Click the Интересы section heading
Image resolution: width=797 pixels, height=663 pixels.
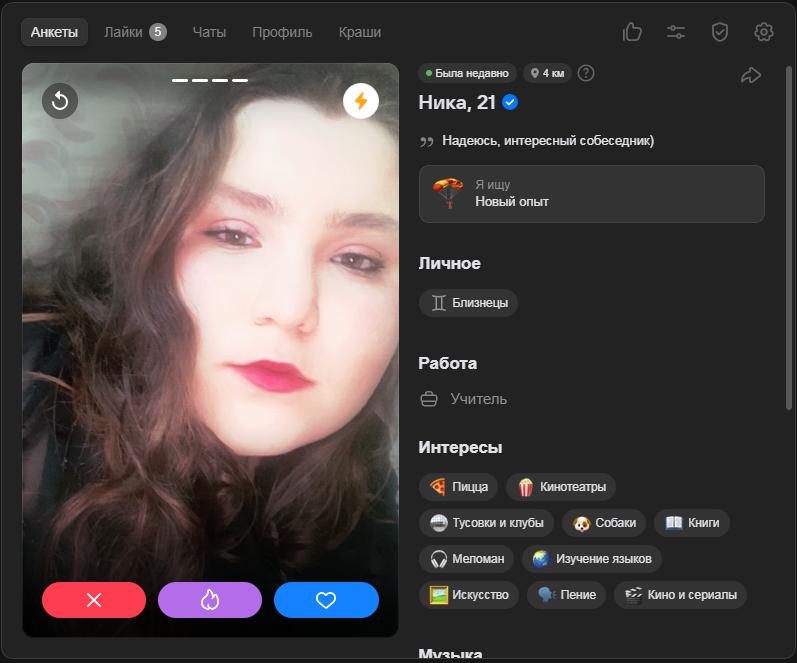460,447
